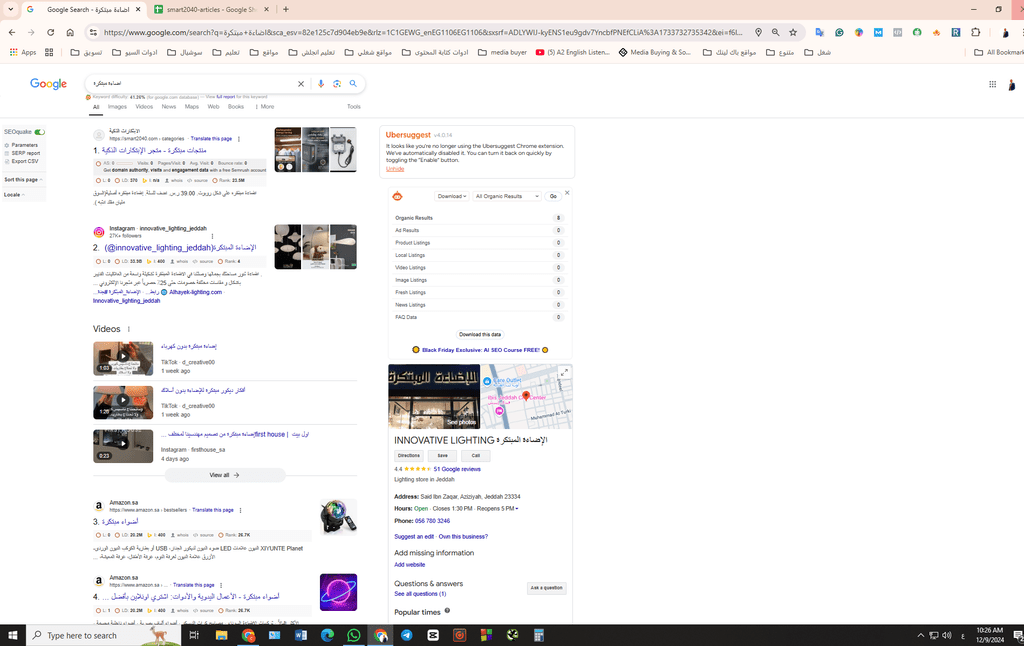Click the Download this data button
The height and width of the screenshot is (646, 1024).
coord(480,334)
